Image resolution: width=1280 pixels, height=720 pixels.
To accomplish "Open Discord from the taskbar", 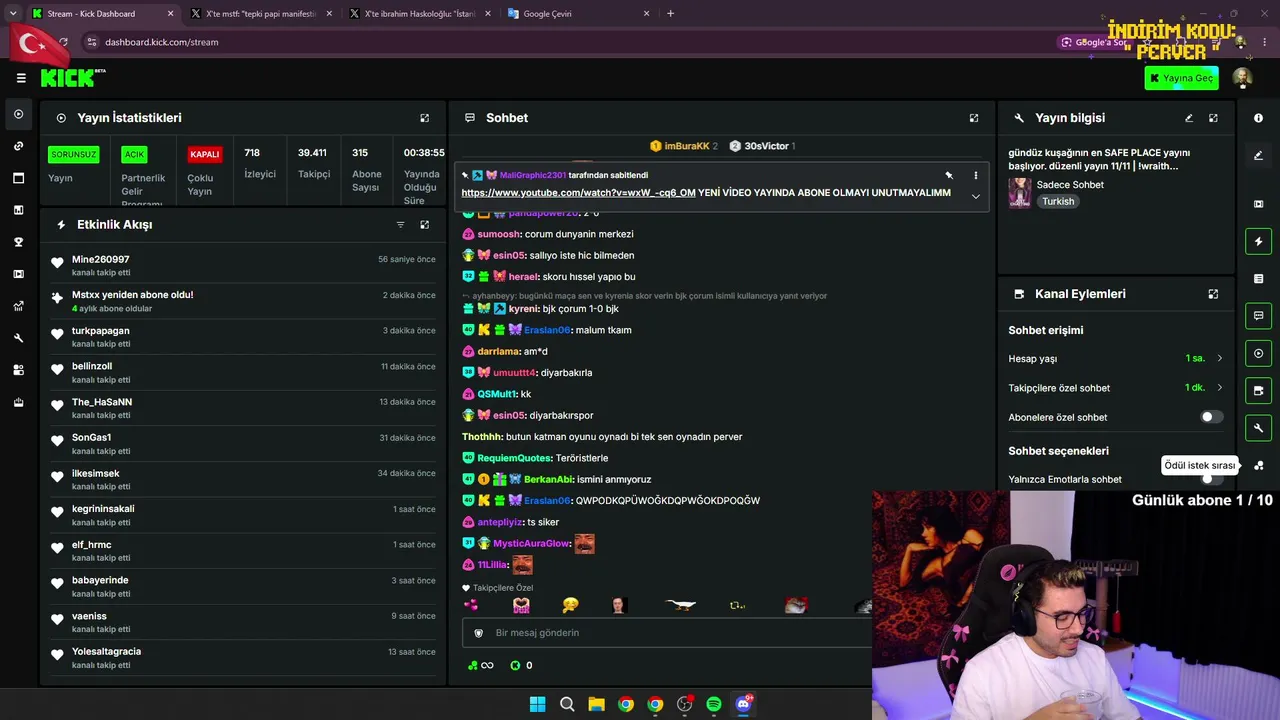I will coord(743,704).
